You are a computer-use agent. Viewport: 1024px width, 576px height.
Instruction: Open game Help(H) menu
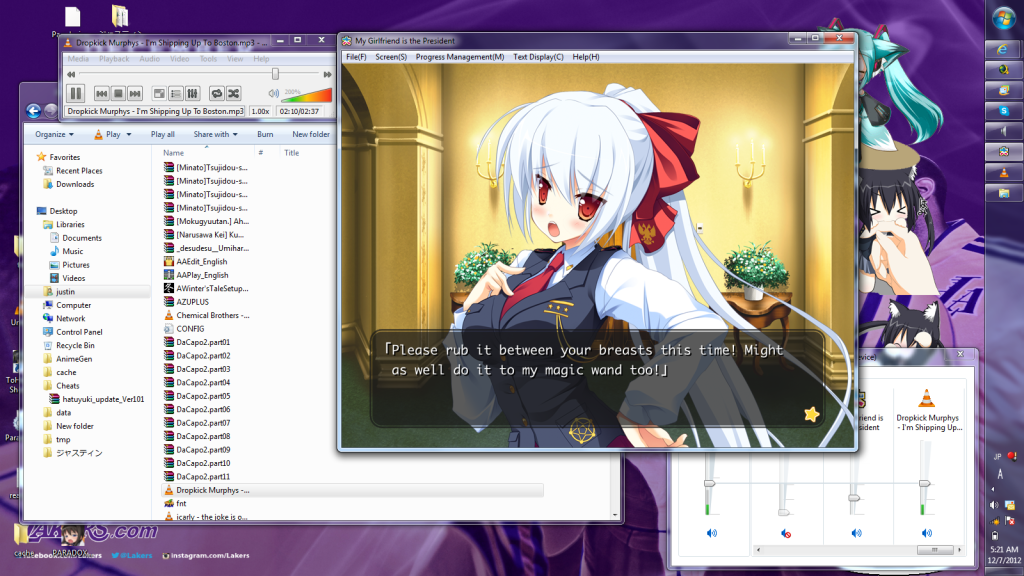click(x=586, y=57)
